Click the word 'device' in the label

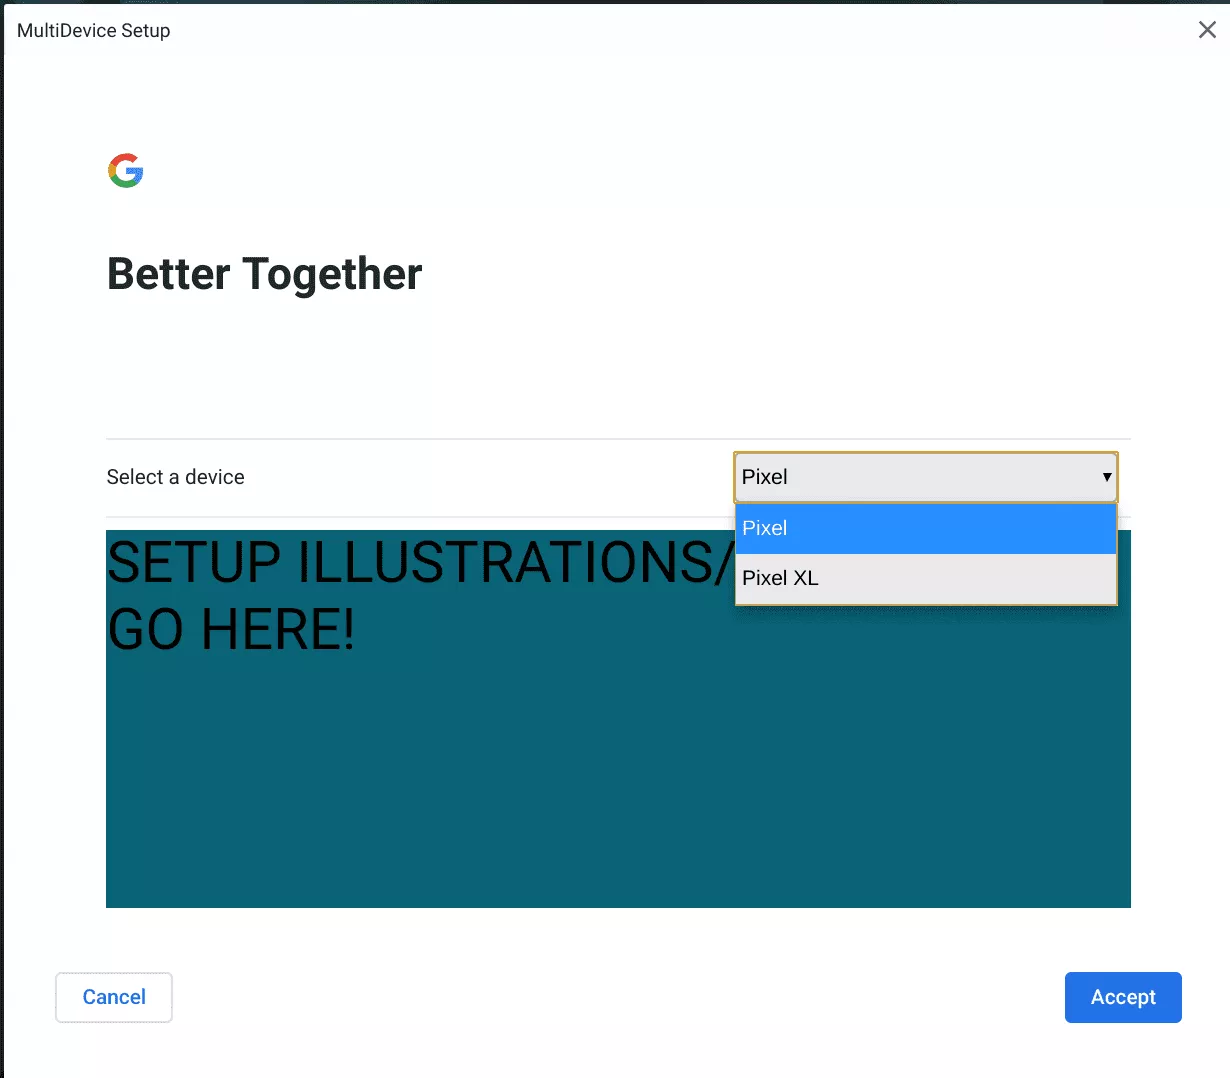pos(215,477)
